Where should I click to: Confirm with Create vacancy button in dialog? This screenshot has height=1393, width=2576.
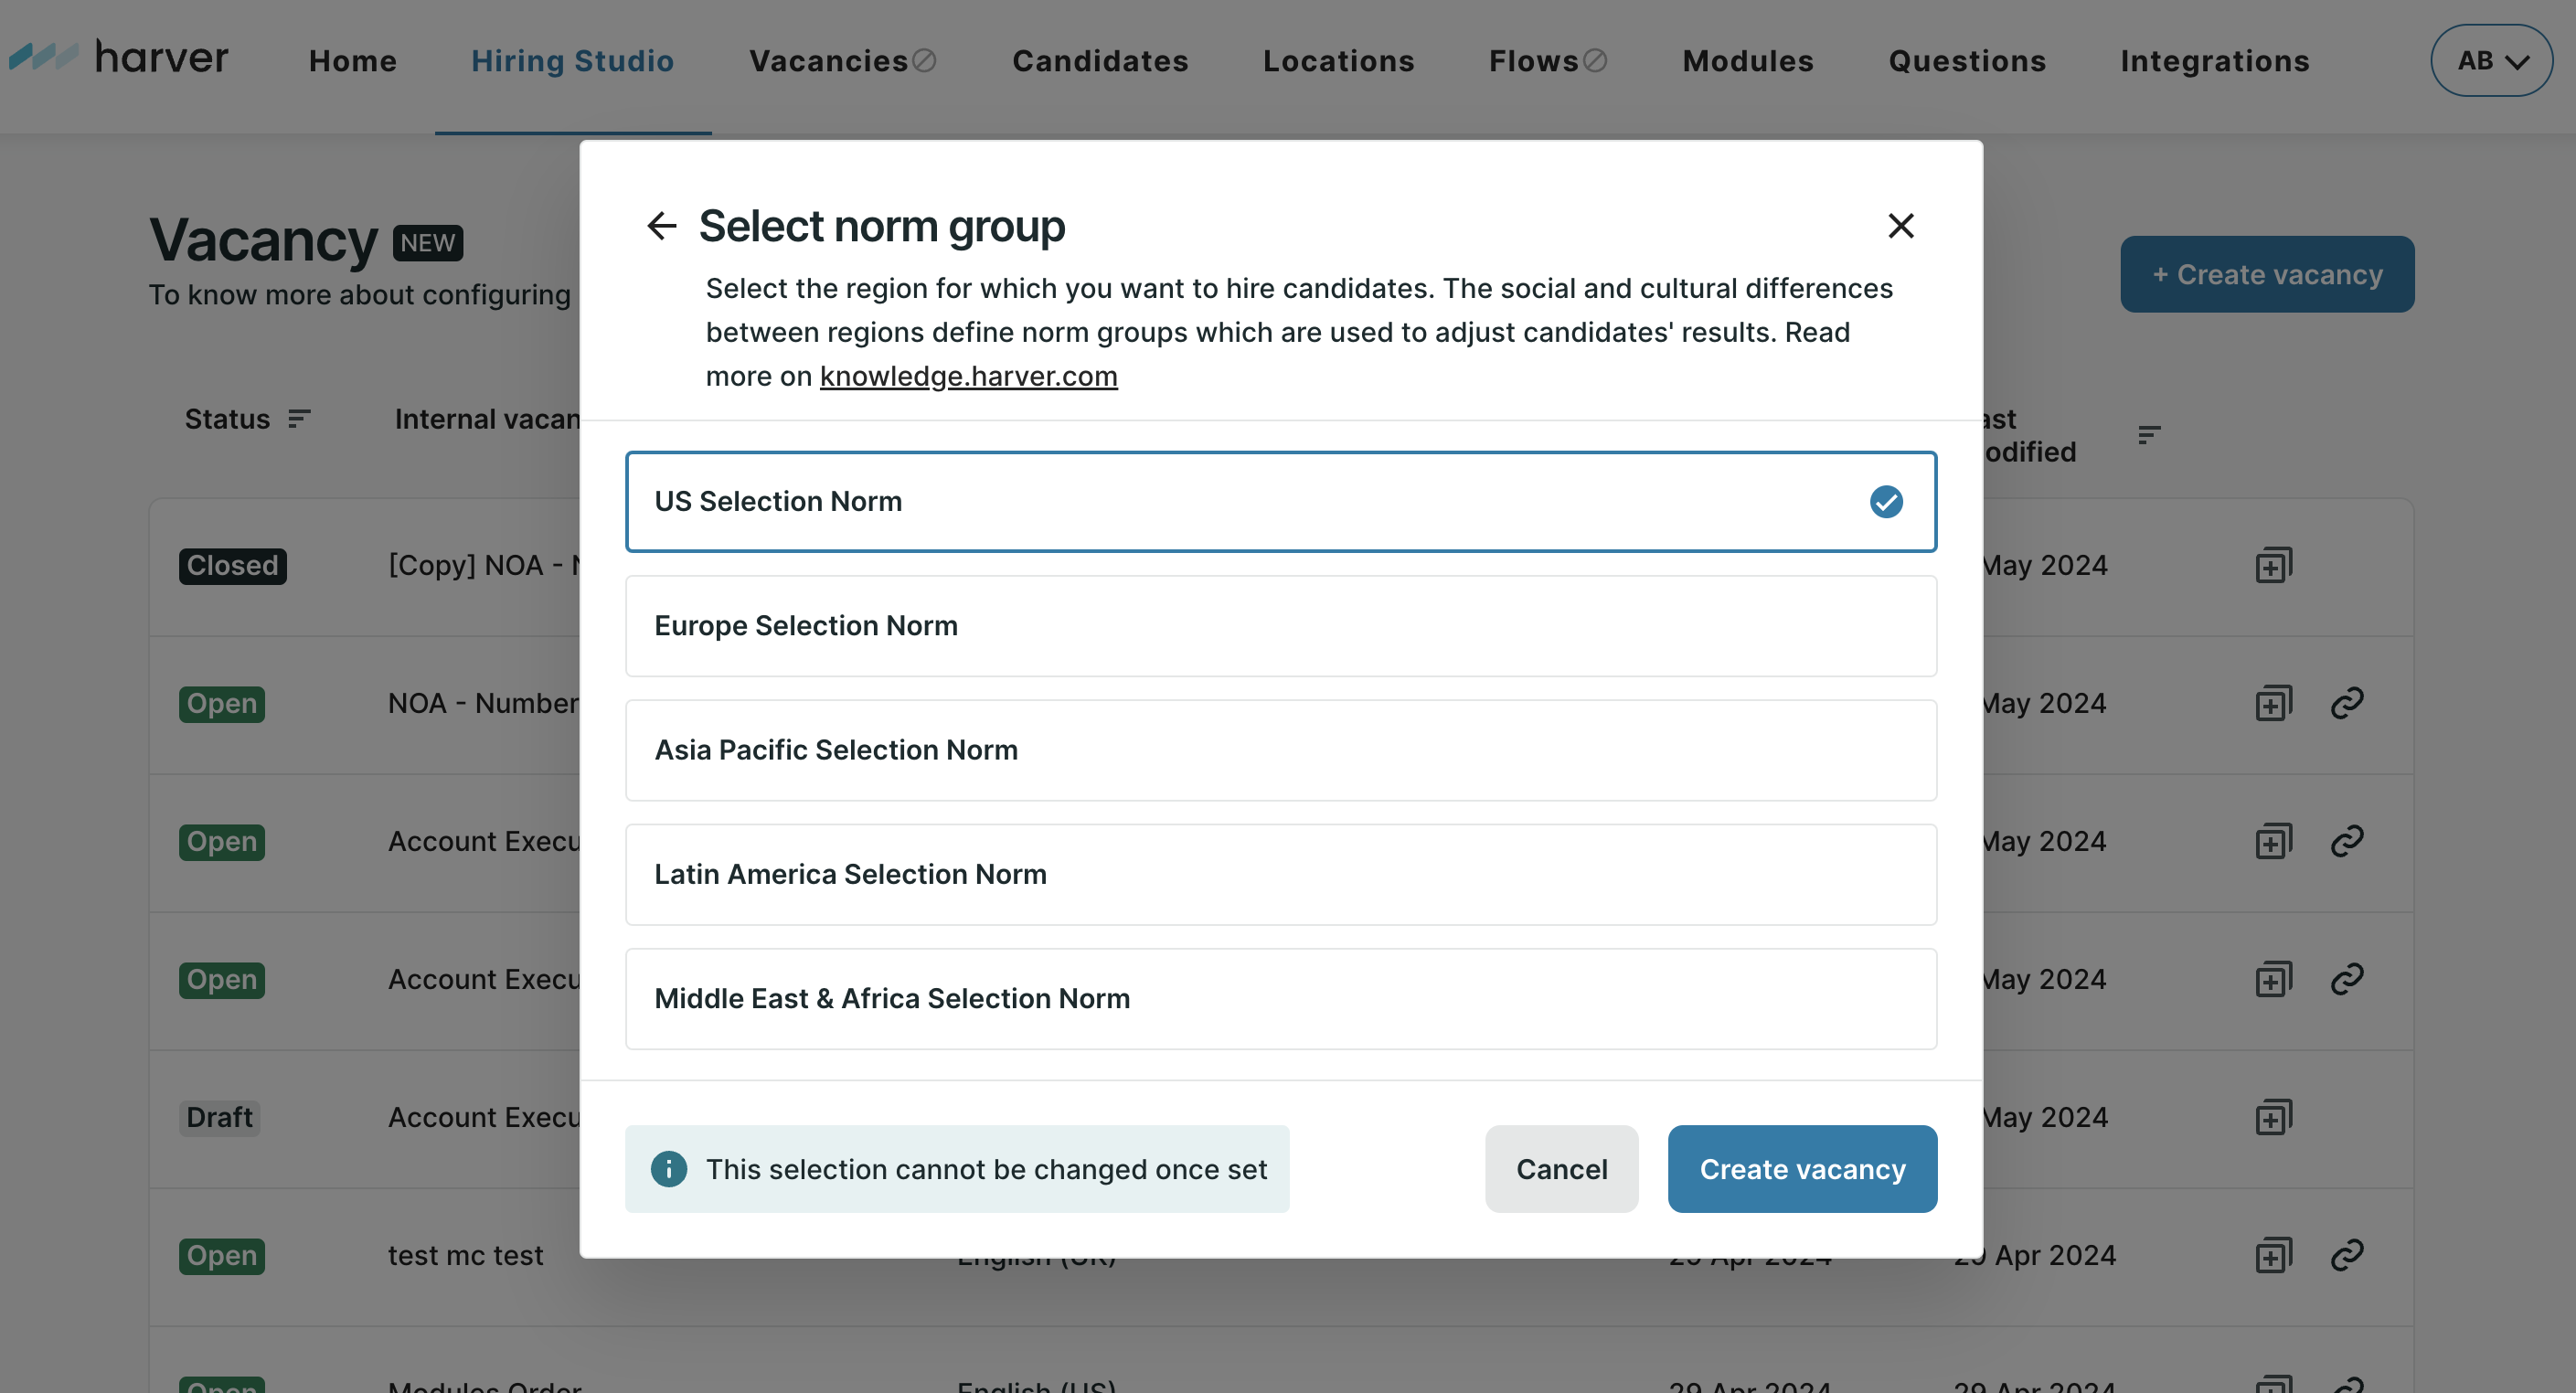pyautogui.click(x=1802, y=1169)
